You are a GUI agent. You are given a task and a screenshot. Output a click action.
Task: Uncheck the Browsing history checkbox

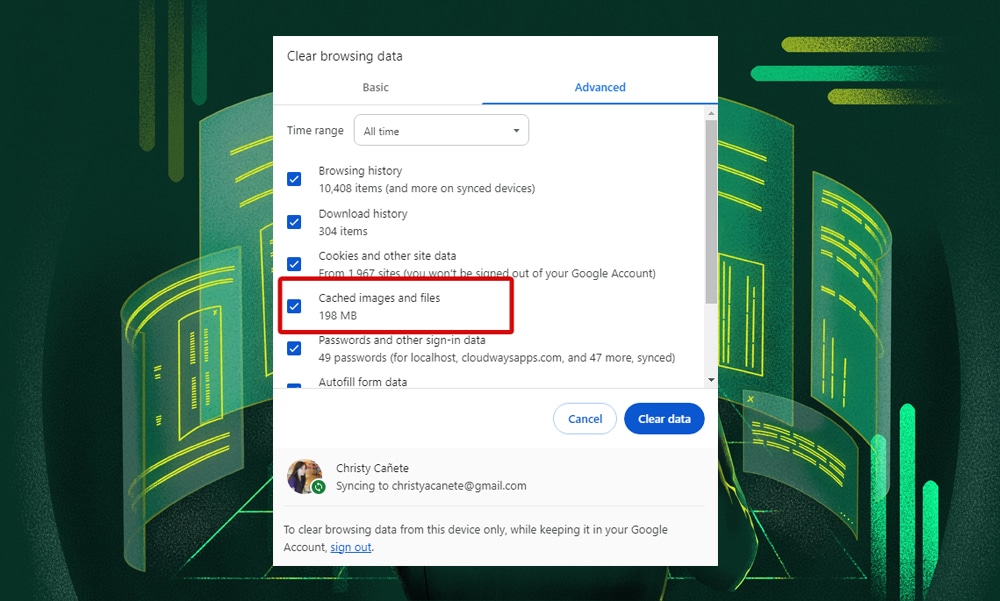click(x=294, y=179)
